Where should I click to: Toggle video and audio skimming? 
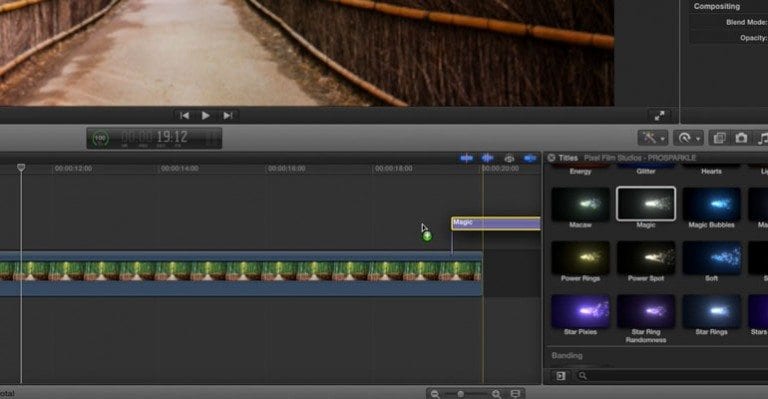[466, 158]
